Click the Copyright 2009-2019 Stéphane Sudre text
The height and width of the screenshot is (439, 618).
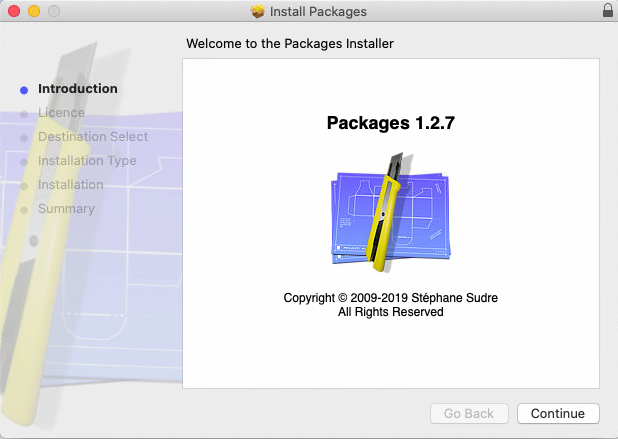391,298
